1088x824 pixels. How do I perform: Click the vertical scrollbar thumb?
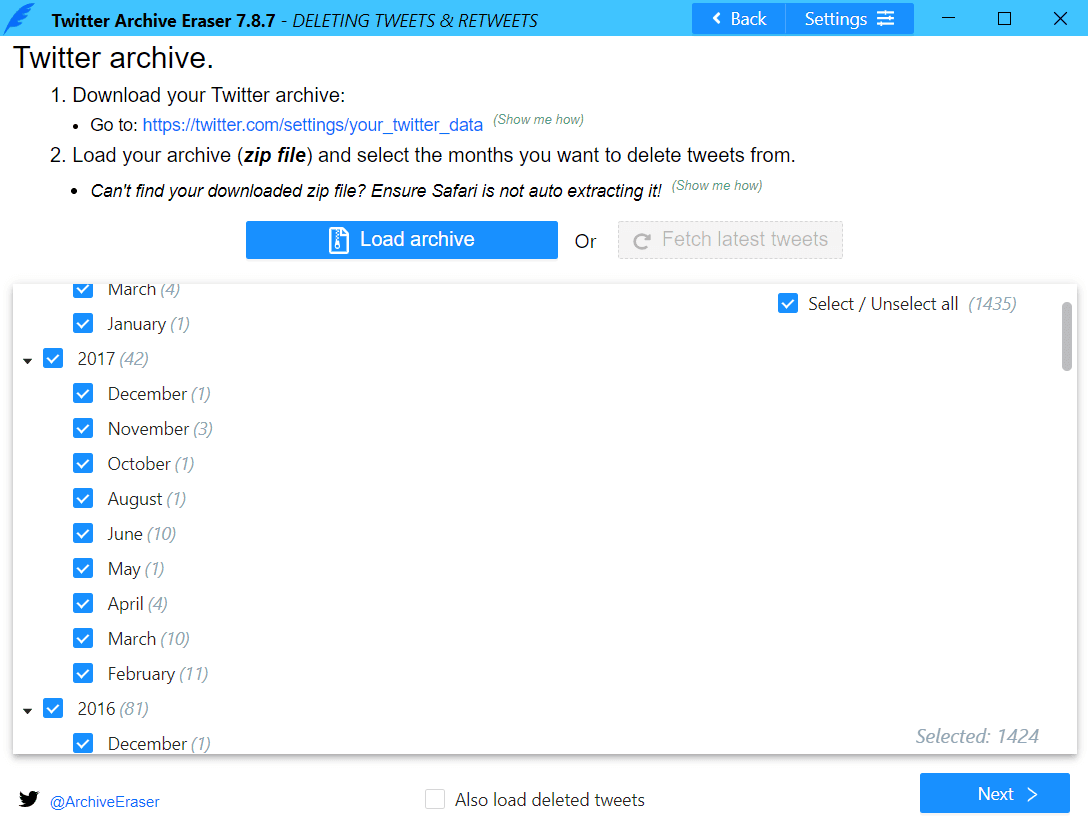pyautogui.click(x=1067, y=336)
